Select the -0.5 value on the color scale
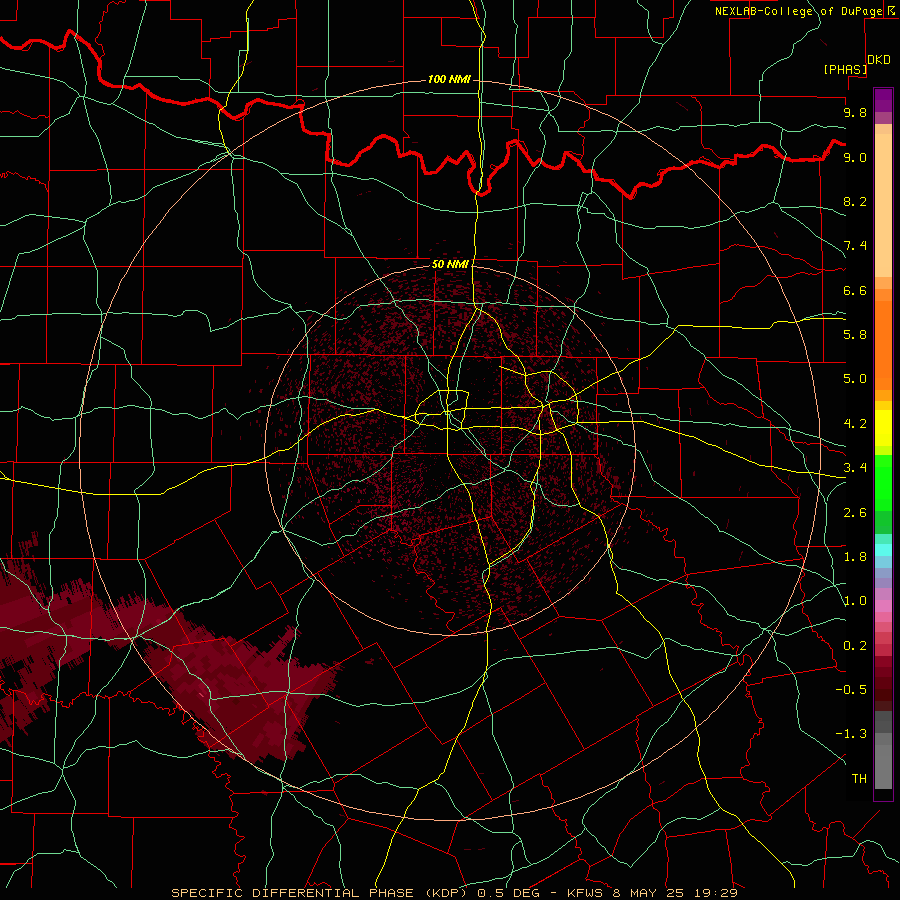 coord(851,690)
